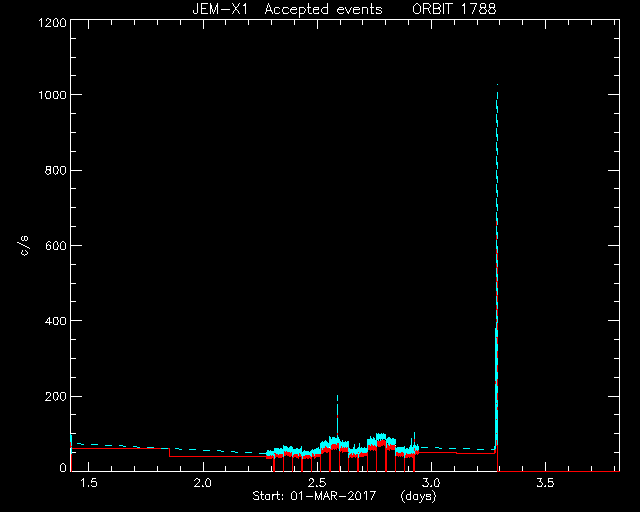Viewport: 640px width, 512px height.
Task: Click the 1000 y-axis tick label
Action: point(52,95)
